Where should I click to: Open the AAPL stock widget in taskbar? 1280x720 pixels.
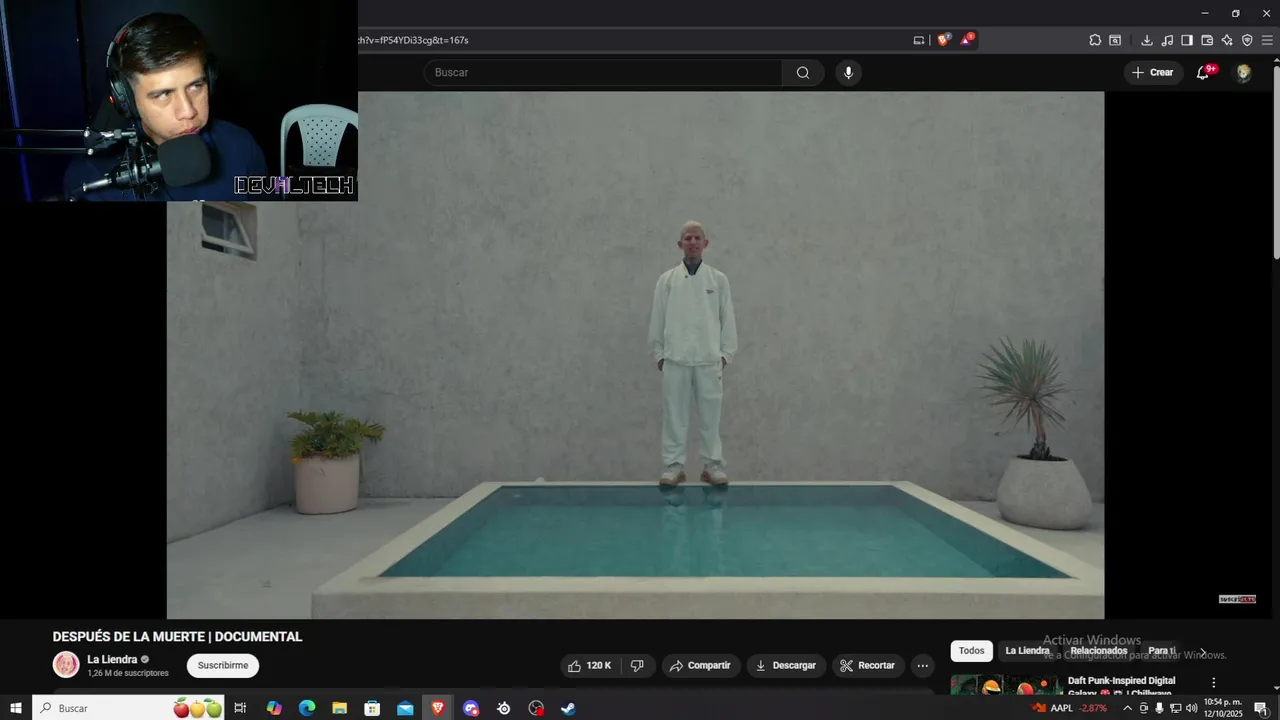(x=1069, y=708)
